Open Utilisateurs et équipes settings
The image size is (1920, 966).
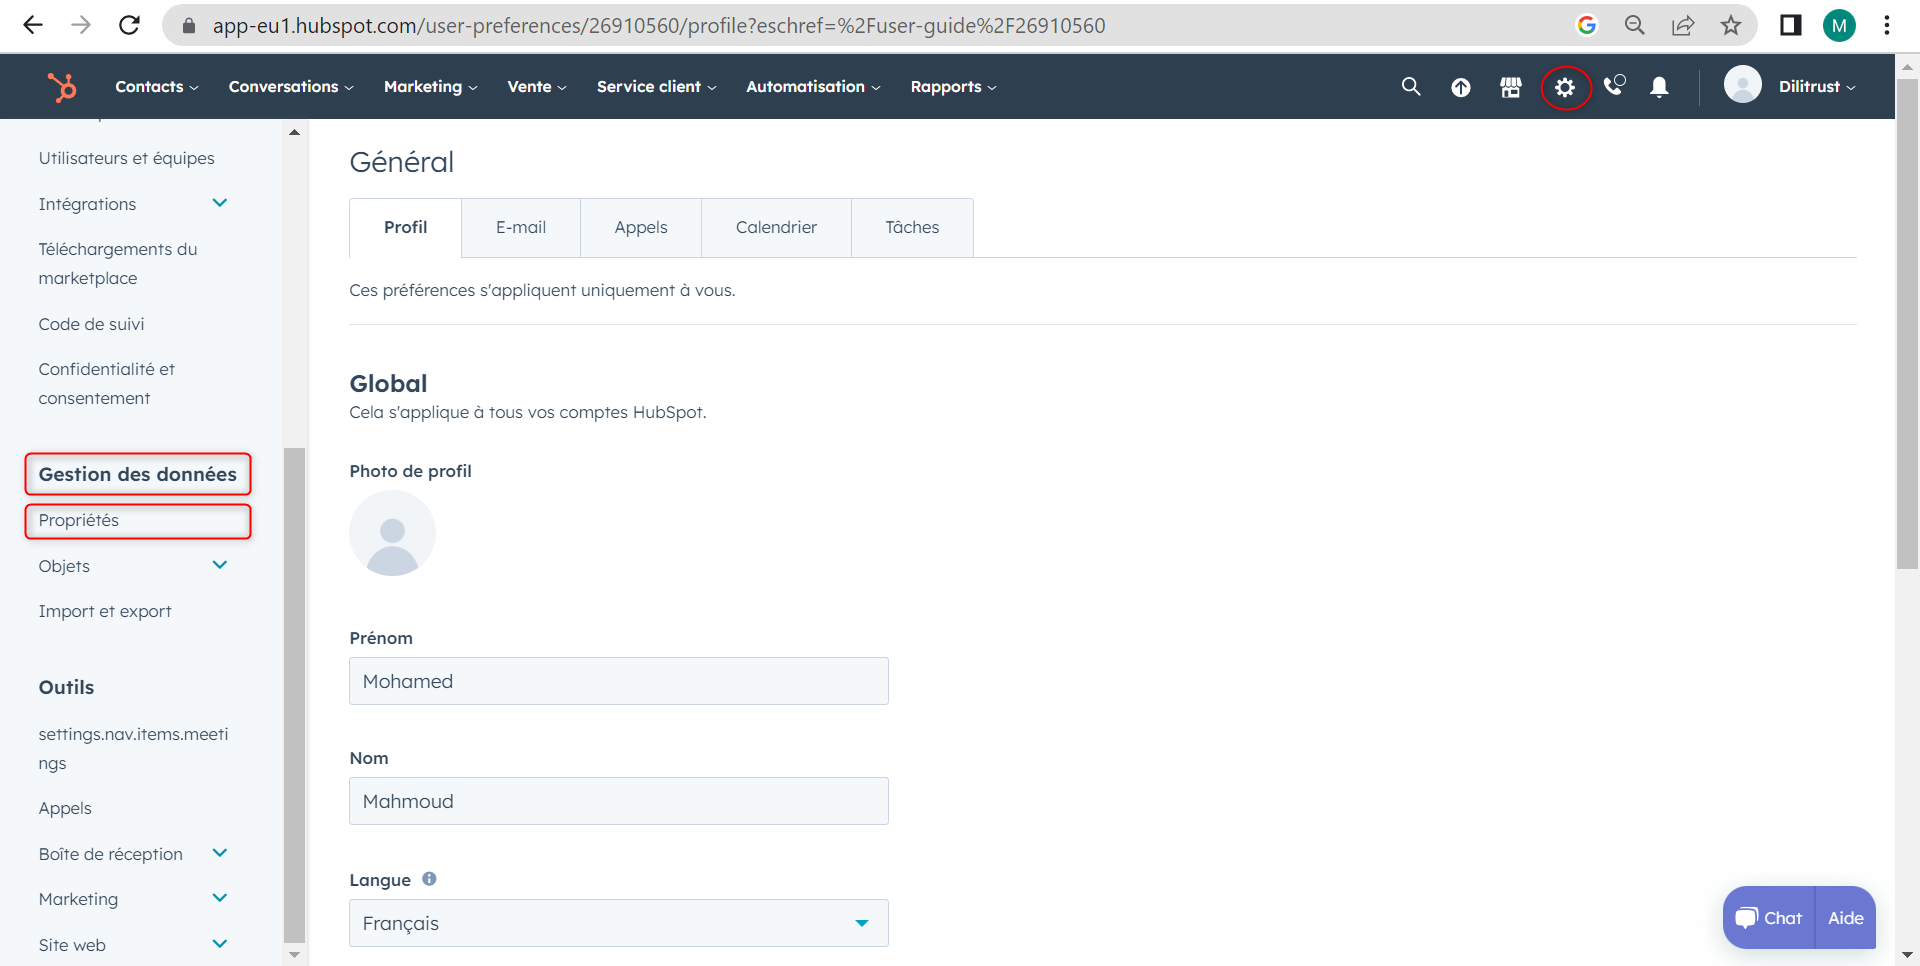pos(126,158)
